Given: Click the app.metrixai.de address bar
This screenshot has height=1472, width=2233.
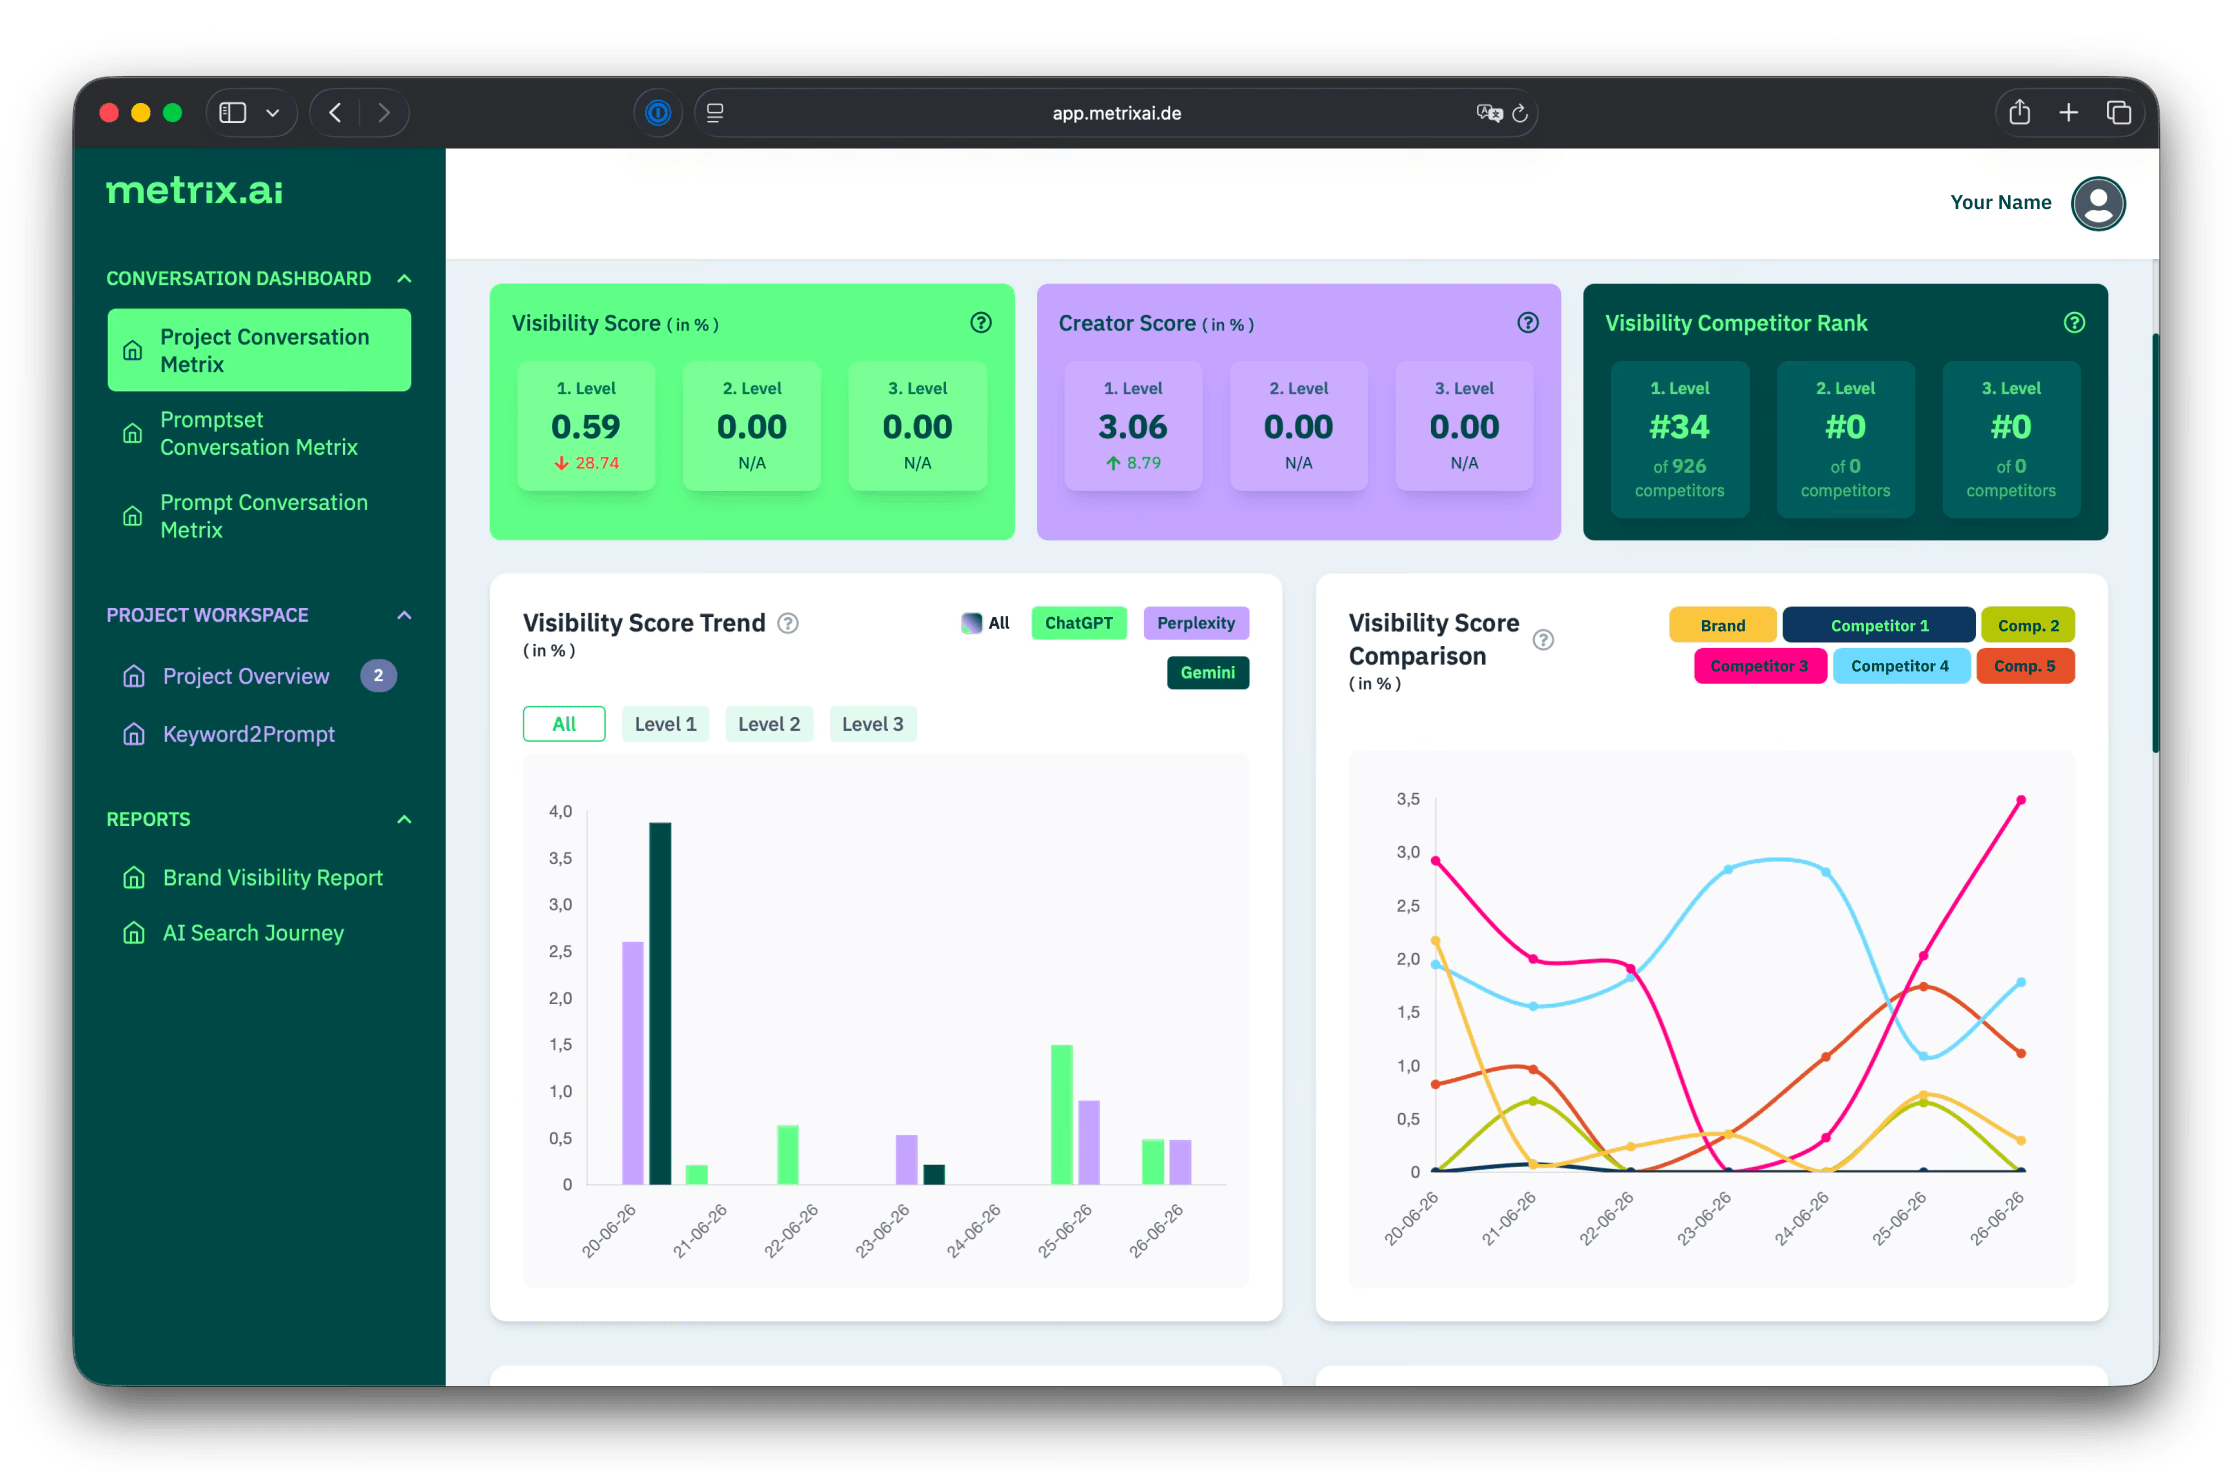Looking at the screenshot, I should [x=1116, y=113].
